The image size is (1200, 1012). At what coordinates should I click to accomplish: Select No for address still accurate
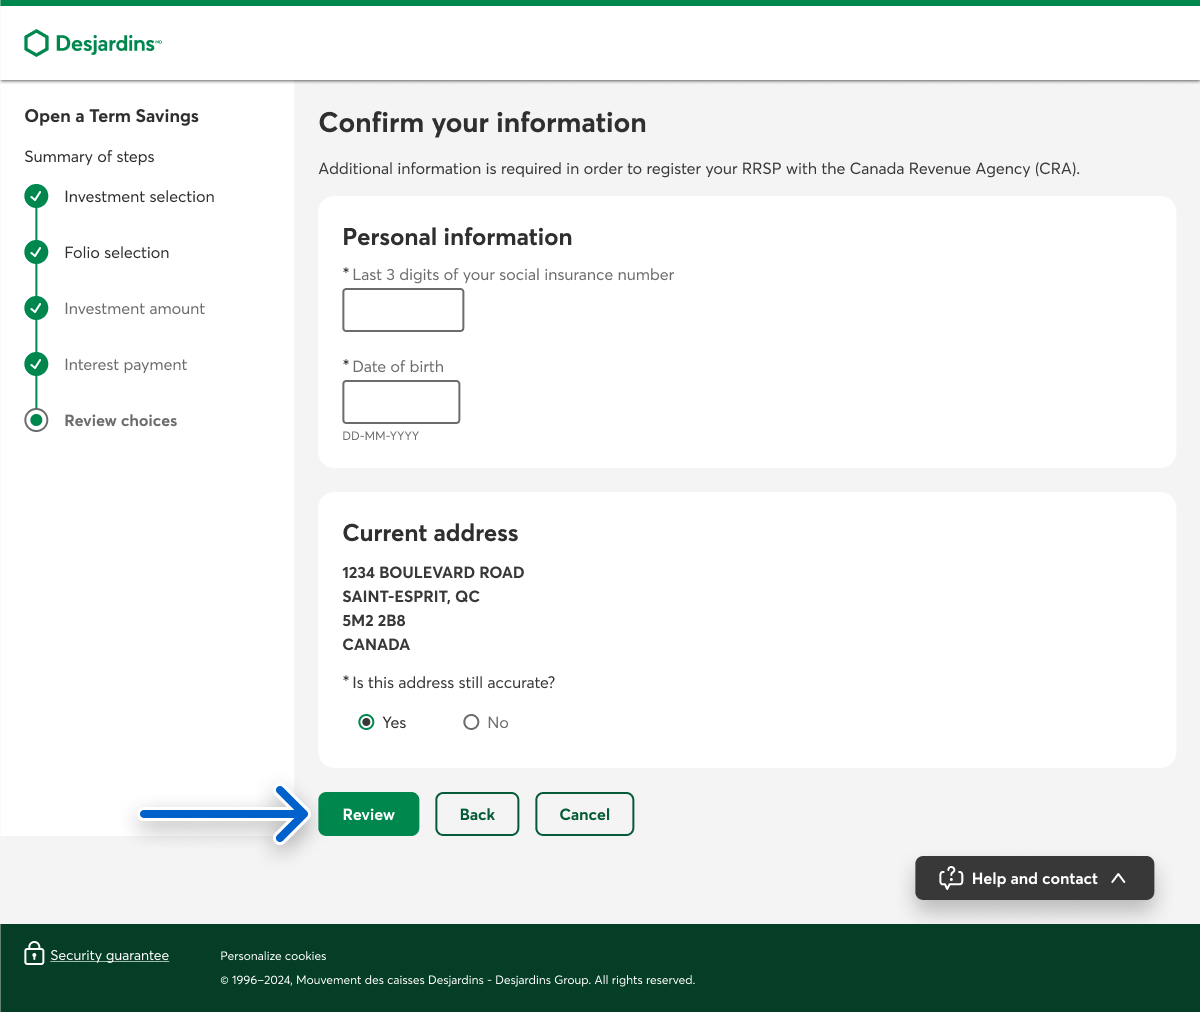click(x=471, y=722)
